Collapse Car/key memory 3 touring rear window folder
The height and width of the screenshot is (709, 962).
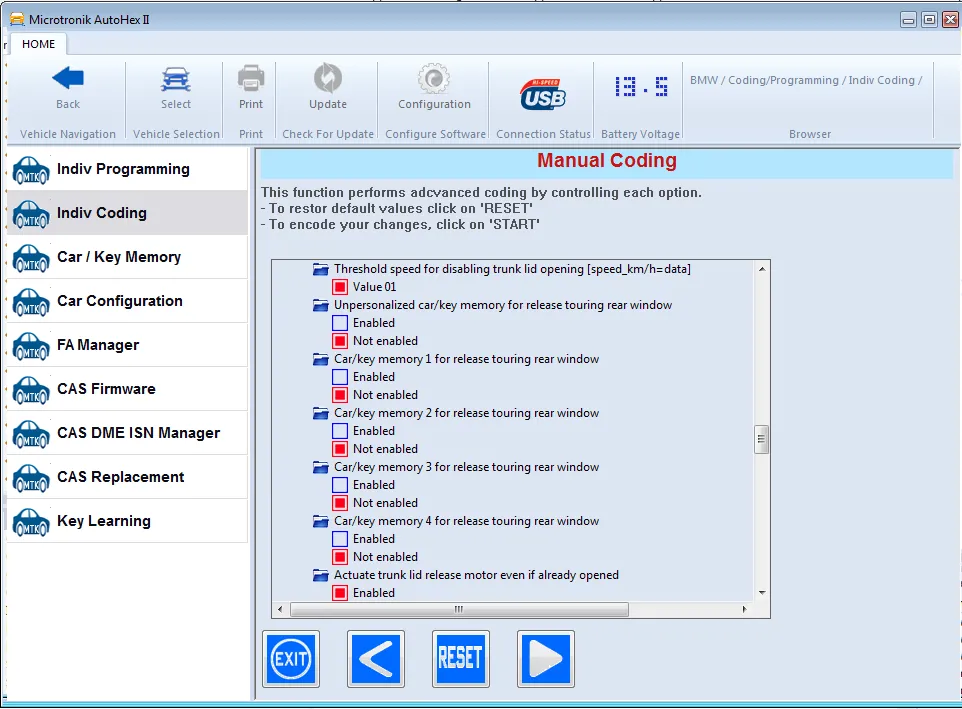click(321, 467)
